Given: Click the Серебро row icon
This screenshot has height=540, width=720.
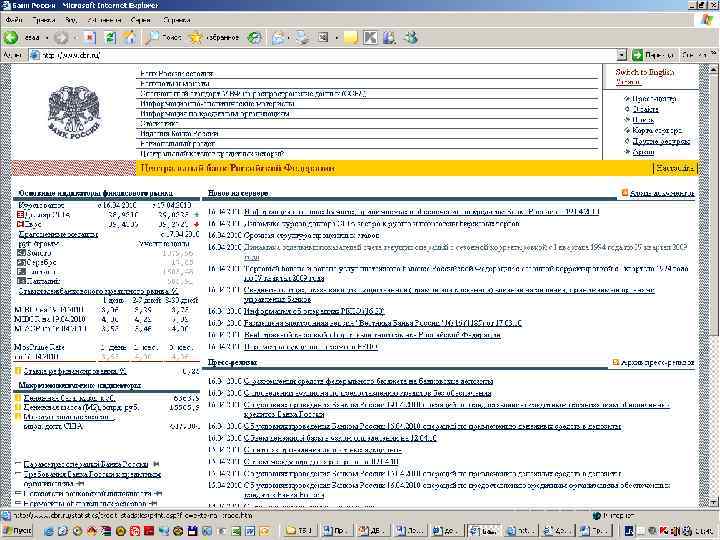Looking at the screenshot, I should [x=21, y=262].
